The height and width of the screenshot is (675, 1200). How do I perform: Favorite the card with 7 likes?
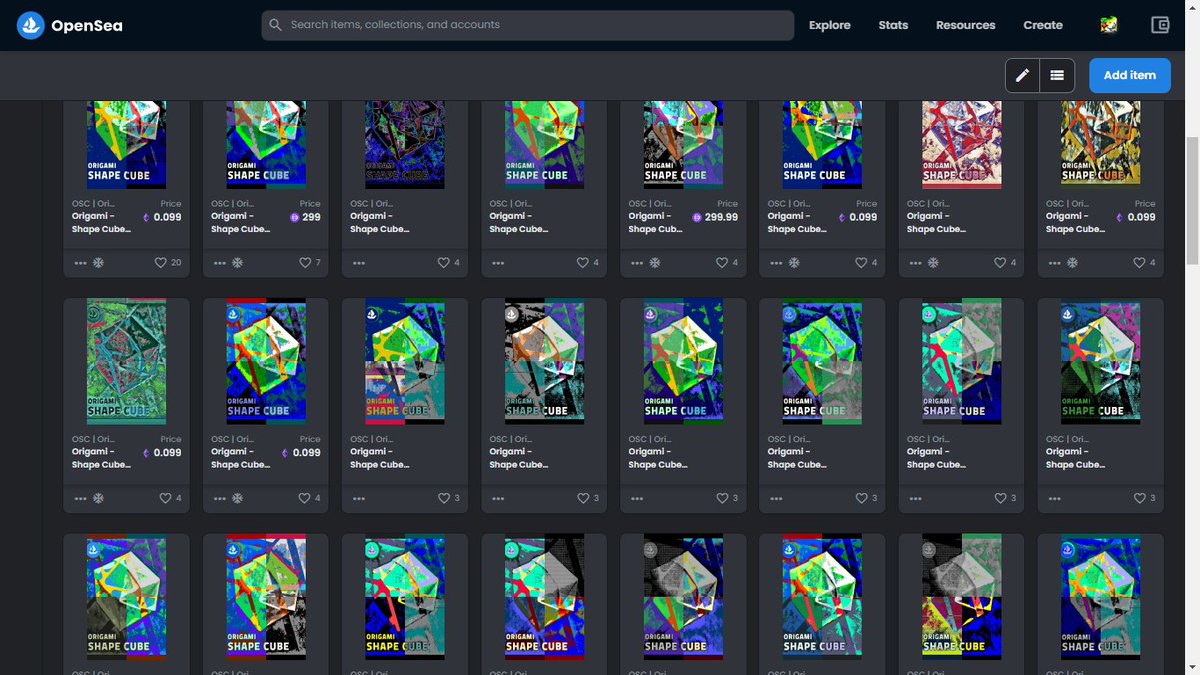[305, 263]
